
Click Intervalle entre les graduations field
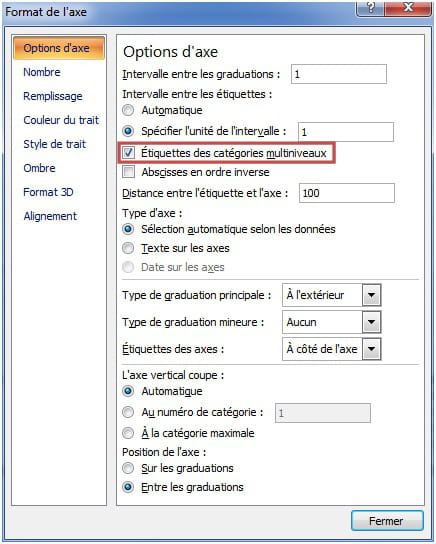(339, 74)
